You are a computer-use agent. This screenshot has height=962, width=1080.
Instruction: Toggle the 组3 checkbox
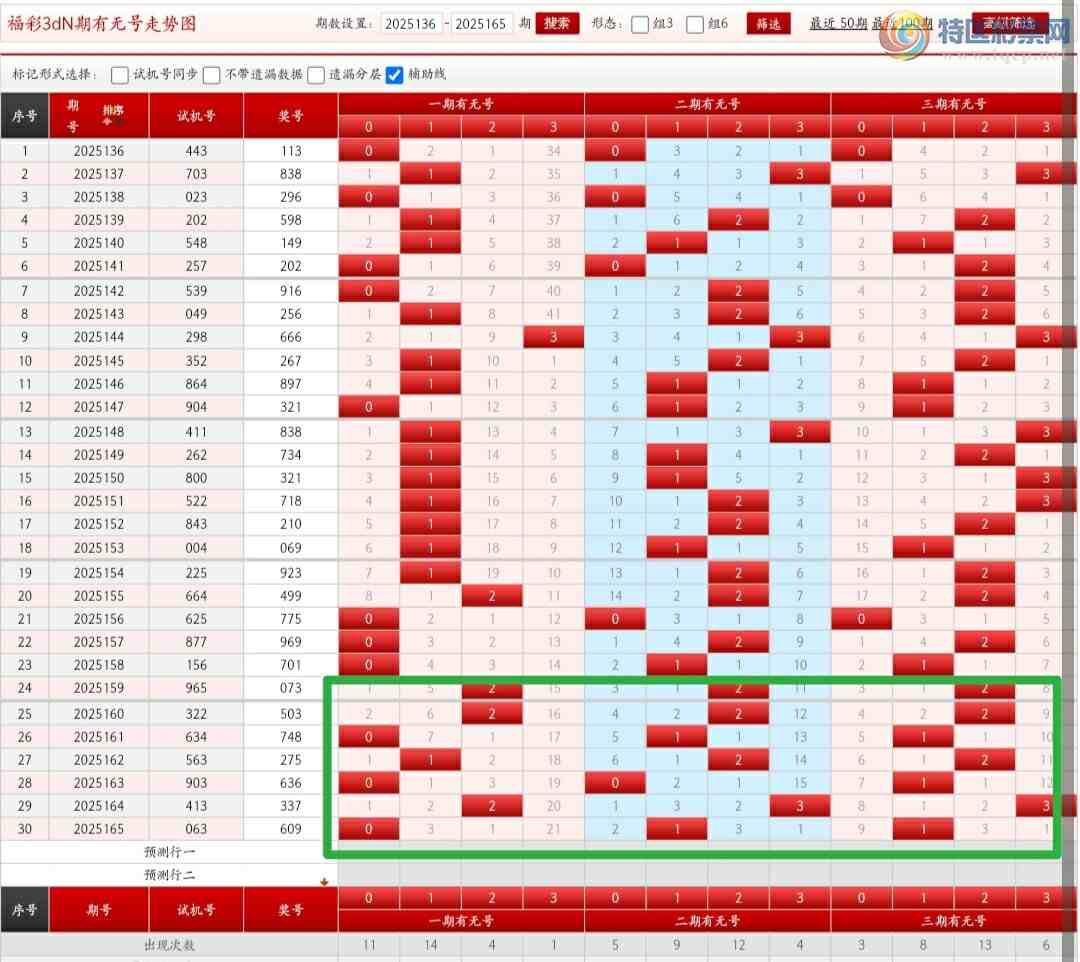(x=640, y=25)
